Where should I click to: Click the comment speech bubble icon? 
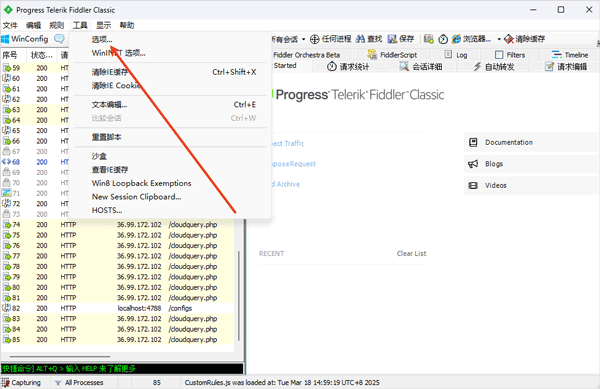pyautogui.click(x=59, y=39)
